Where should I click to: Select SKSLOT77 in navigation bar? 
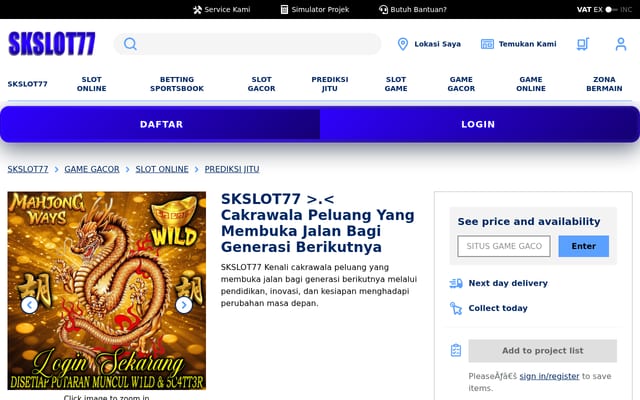[x=27, y=84]
